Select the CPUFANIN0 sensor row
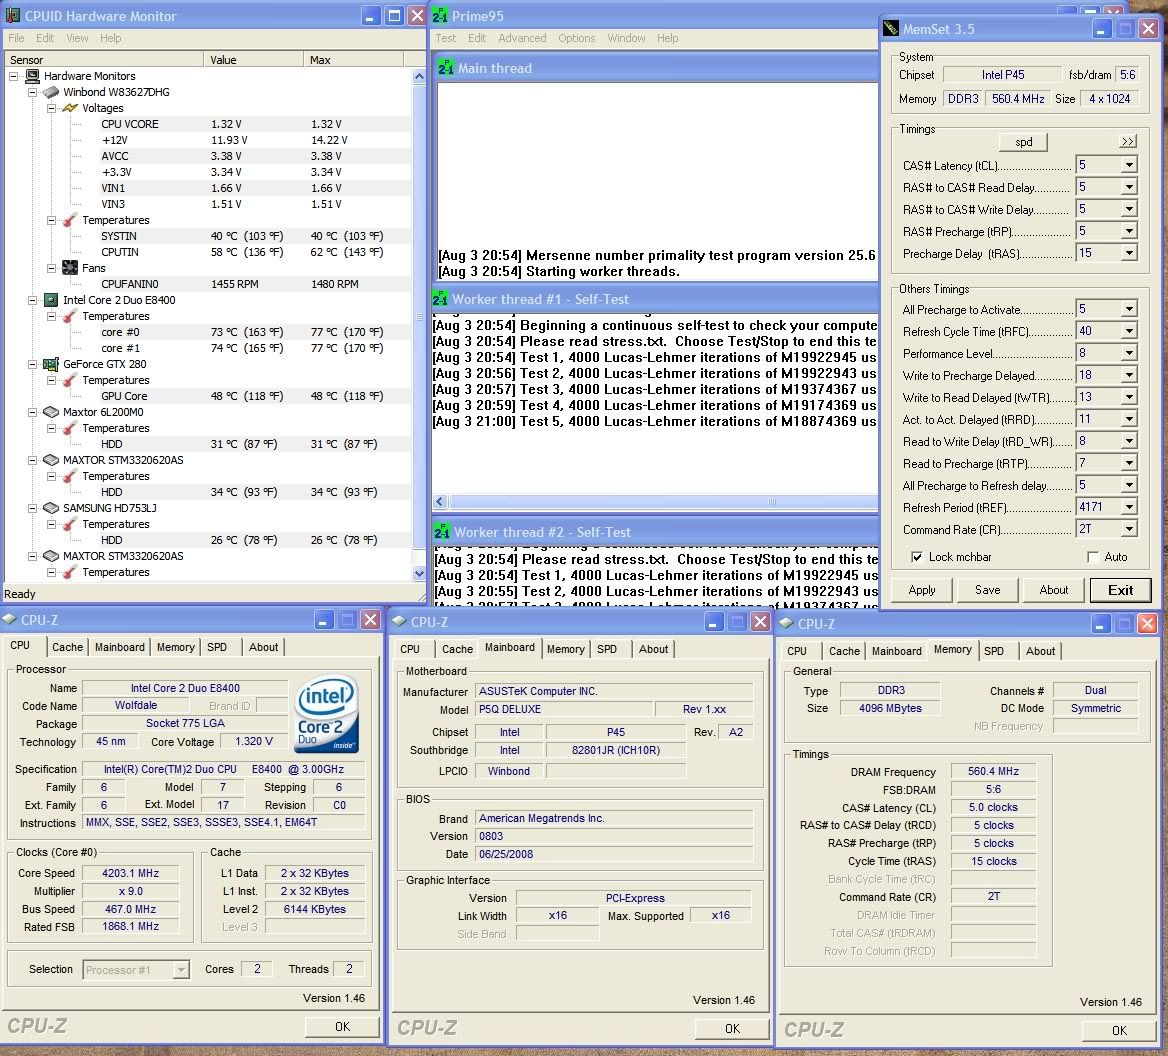 (x=209, y=284)
